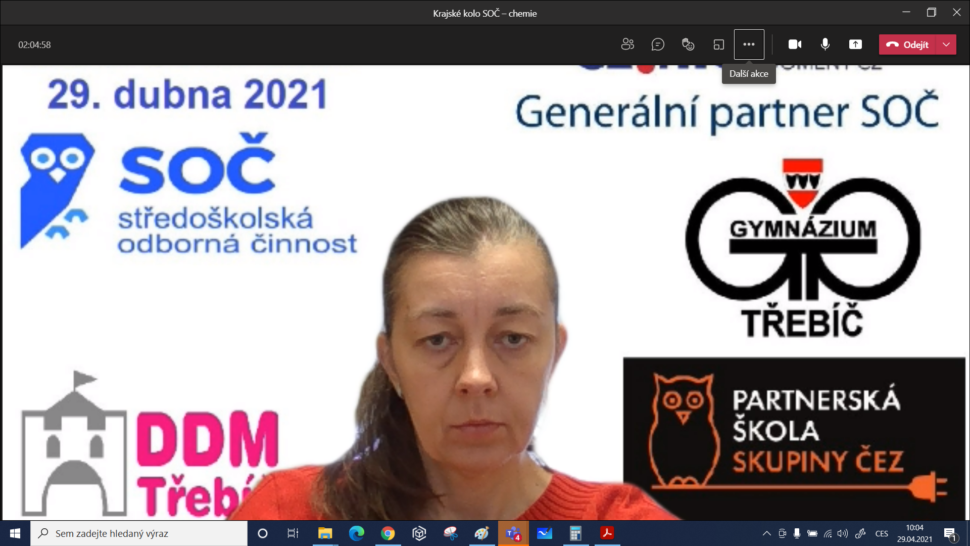Open battery status in system tray

(812, 533)
